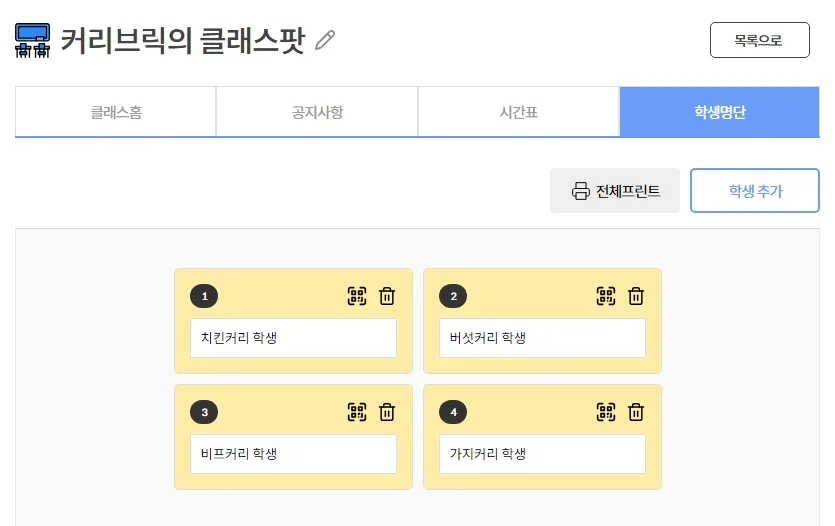Open the 공지사항 tab
Screen dimensions: 835x526
[317, 112]
